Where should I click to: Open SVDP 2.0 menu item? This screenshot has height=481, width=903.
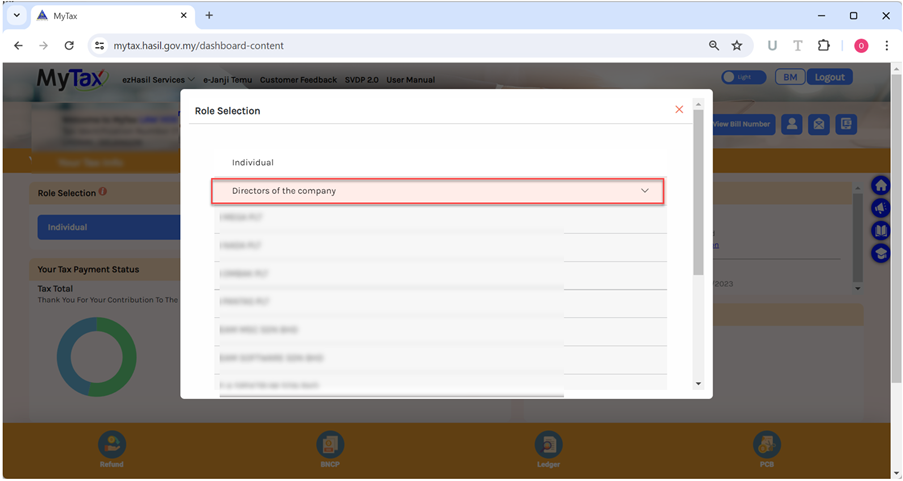(x=362, y=79)
